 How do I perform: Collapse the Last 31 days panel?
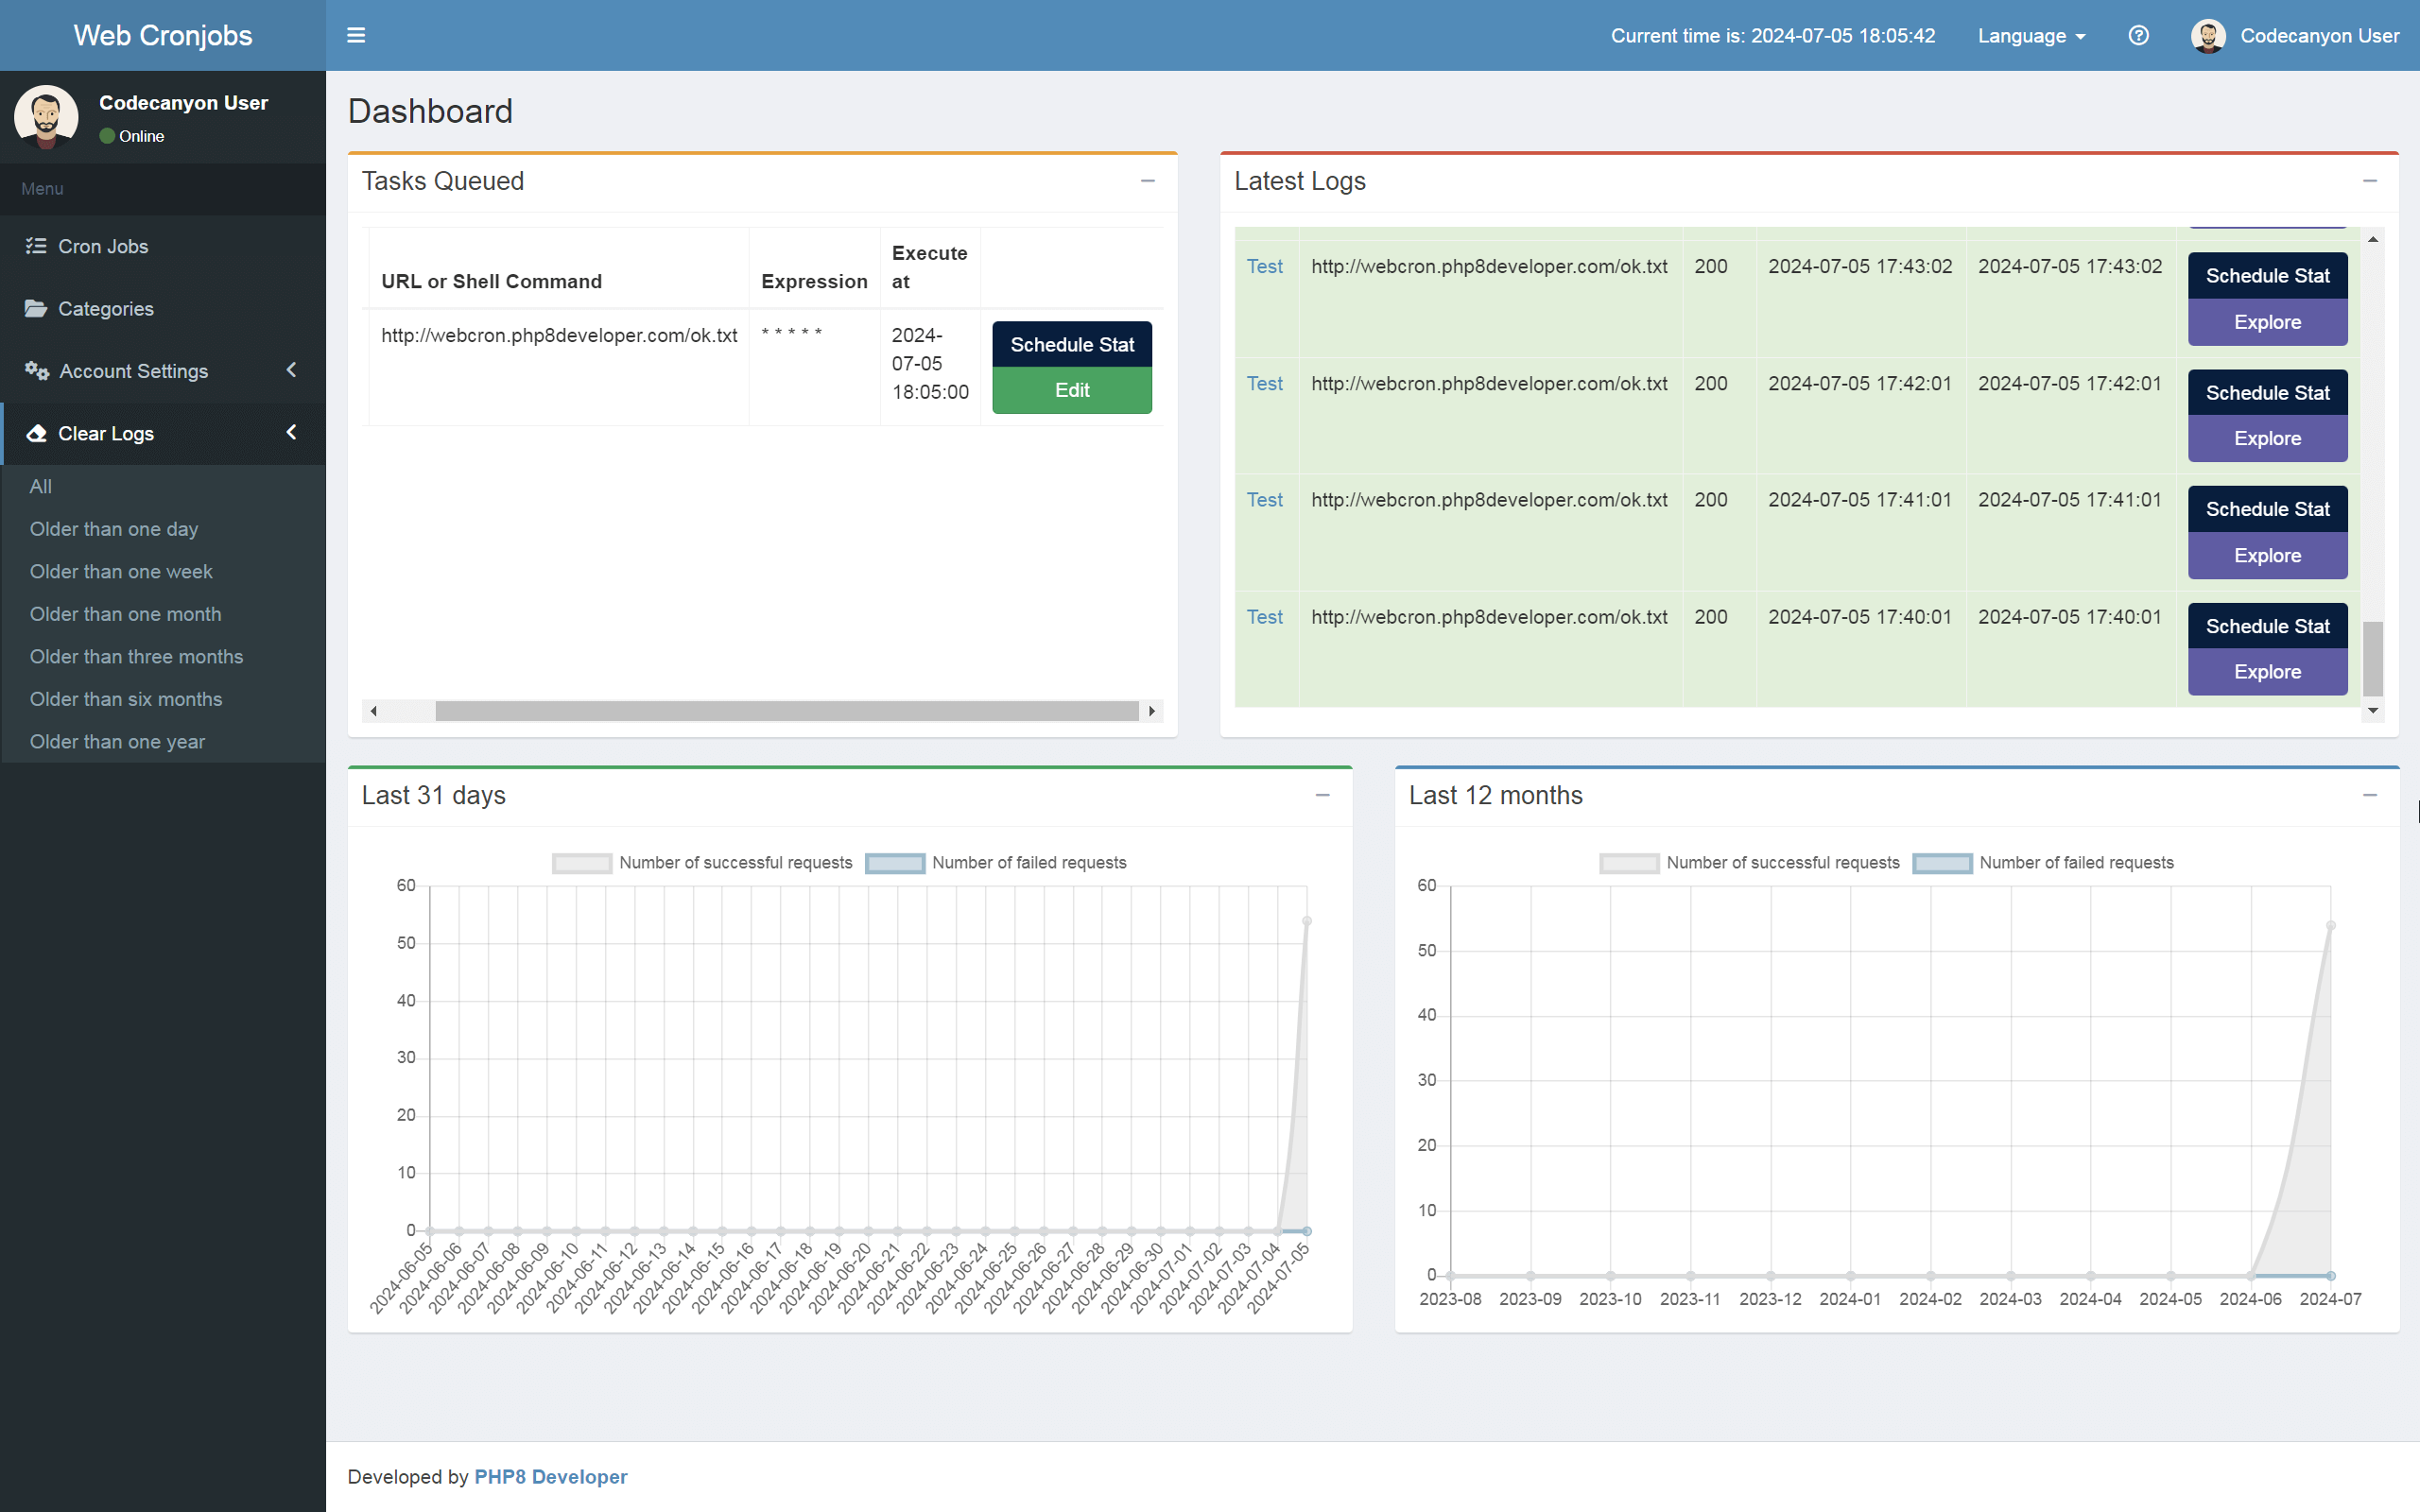pyautogui.click(x=1322, y=796)
